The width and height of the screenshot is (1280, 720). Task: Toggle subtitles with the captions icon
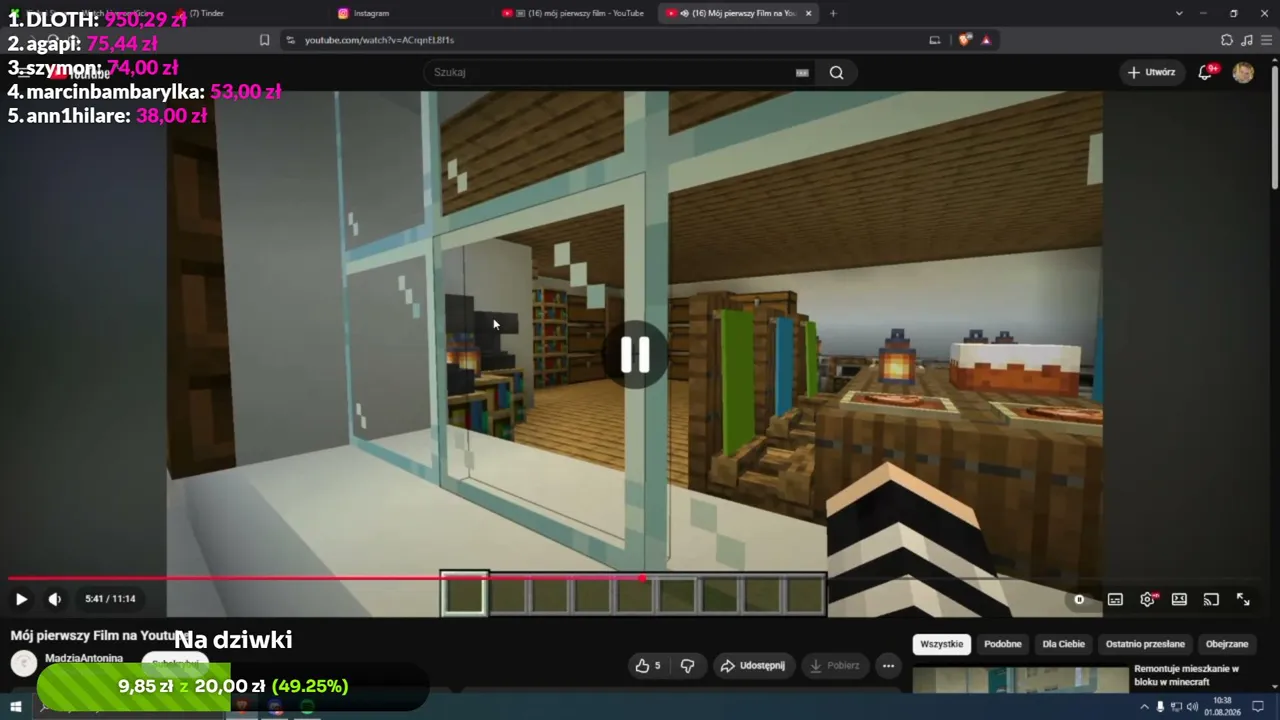click(x=1115, y=599)
